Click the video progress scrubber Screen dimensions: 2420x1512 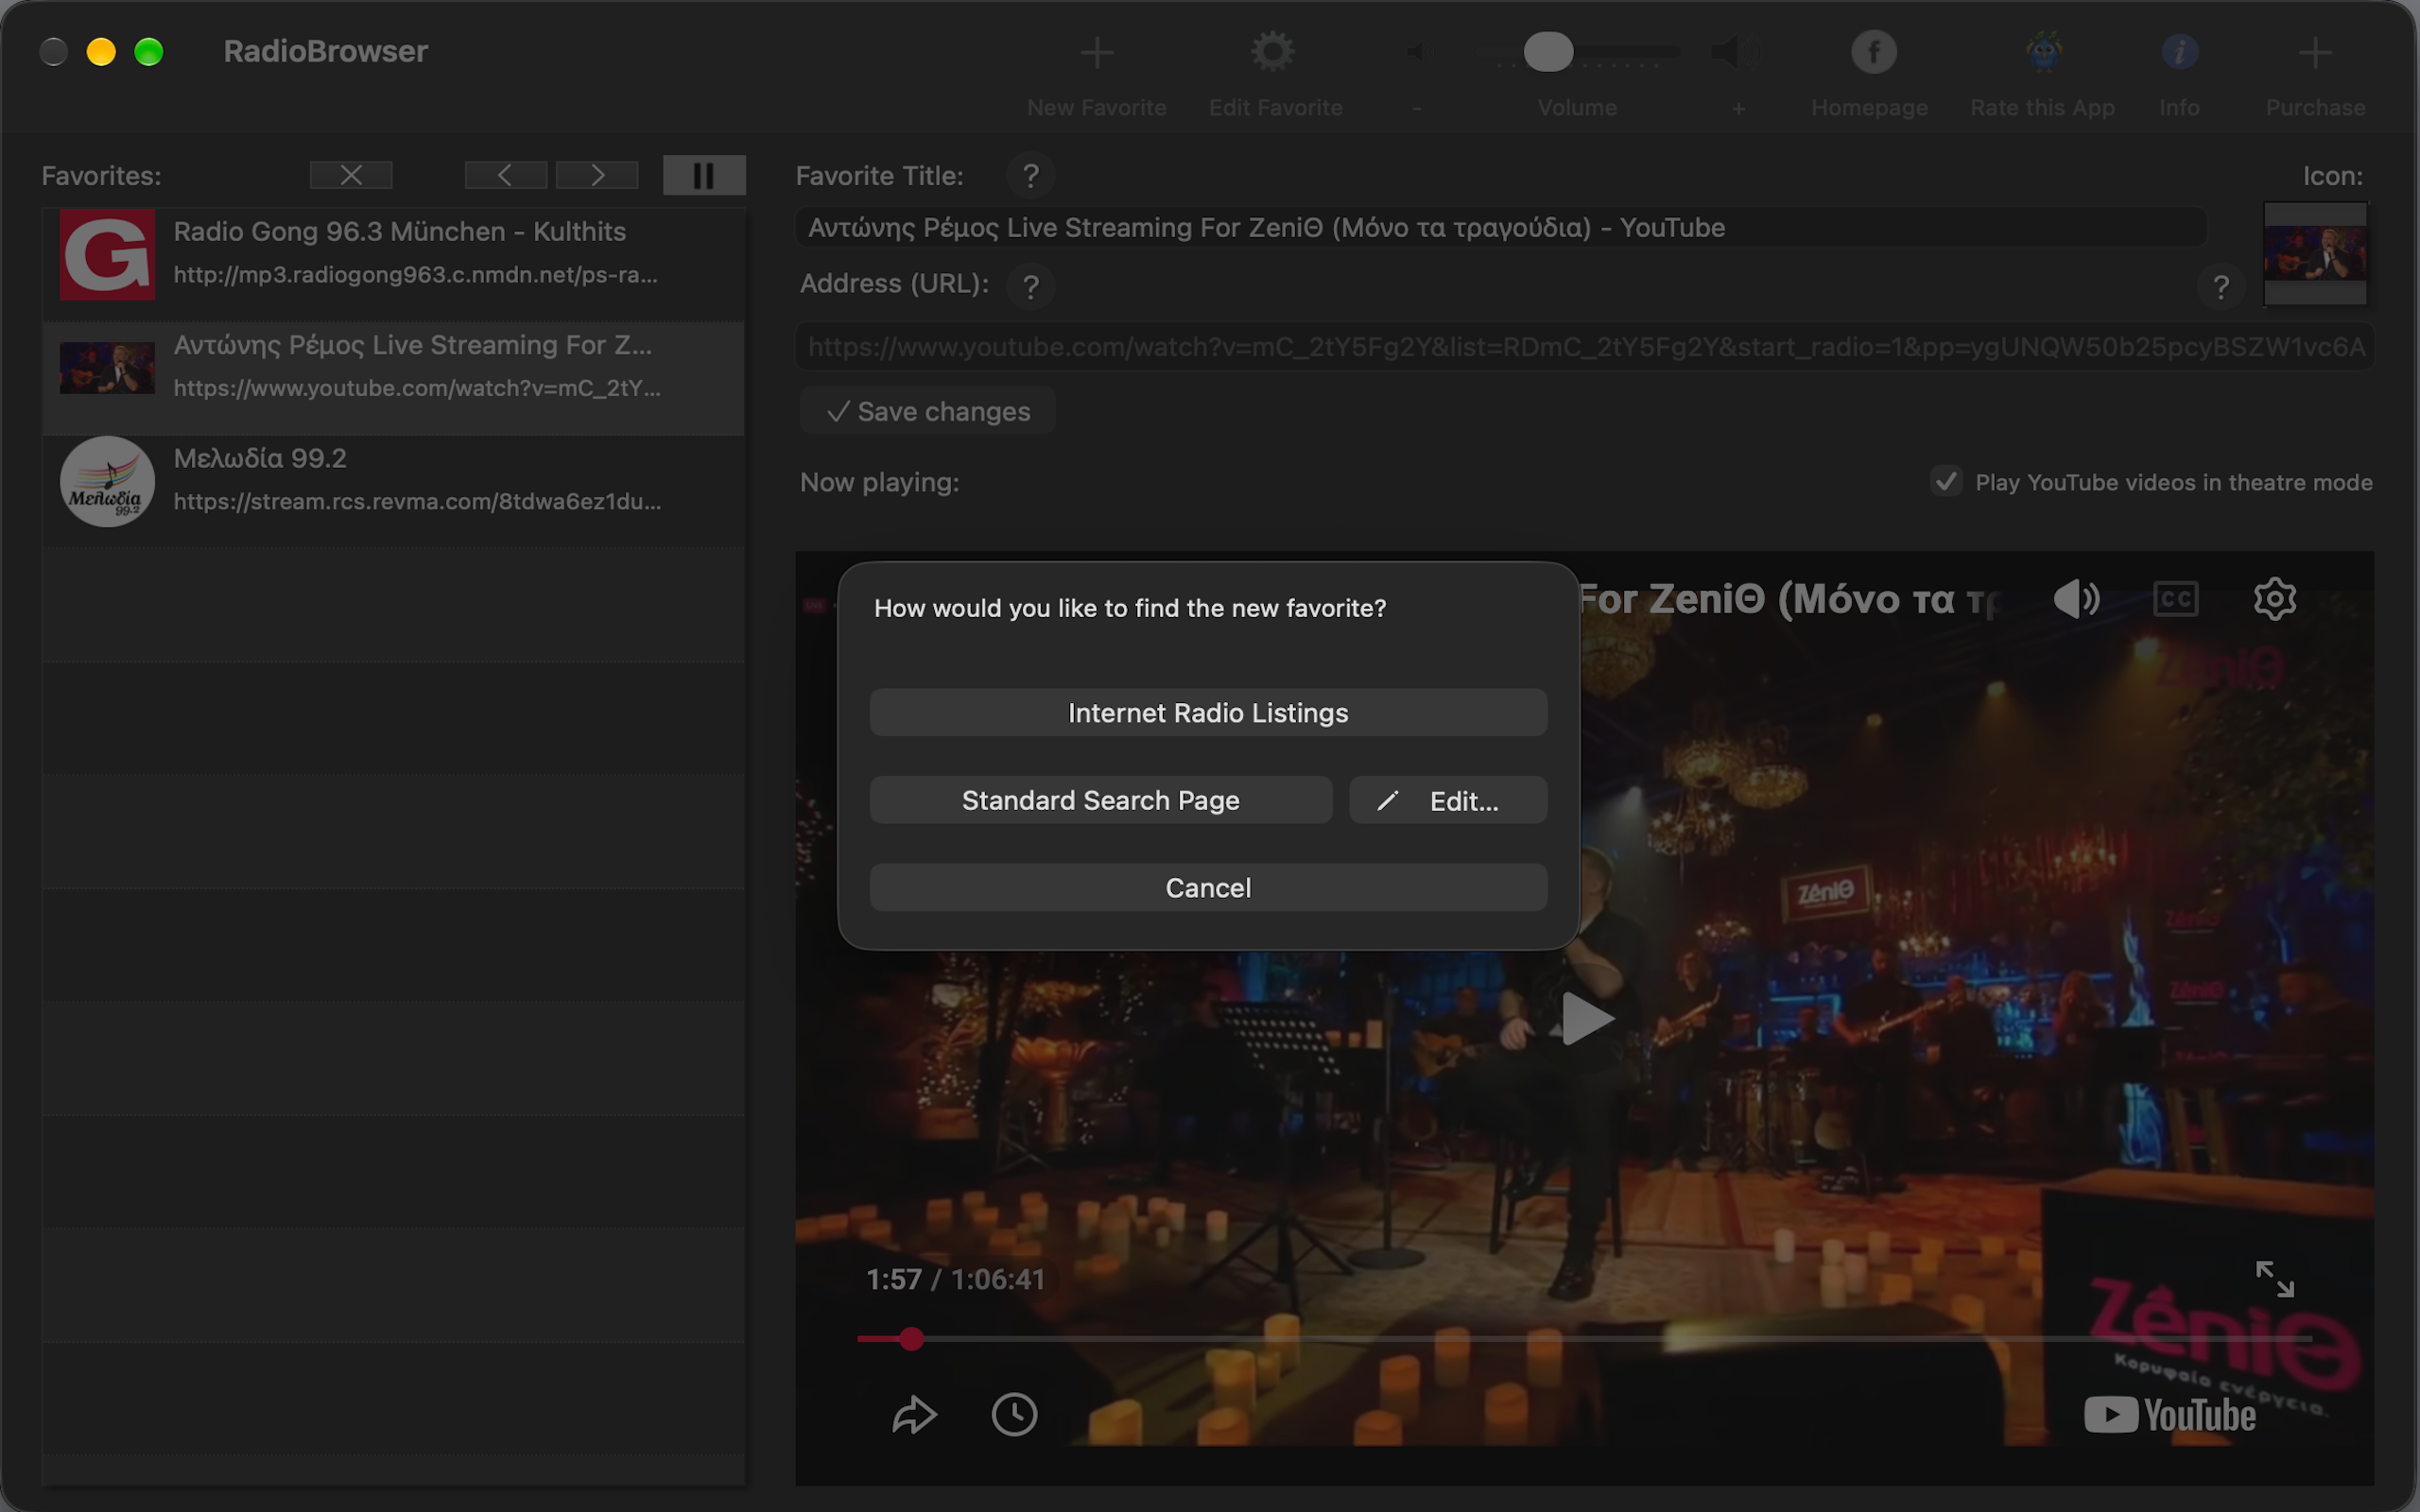click(x=911, y=1338)
